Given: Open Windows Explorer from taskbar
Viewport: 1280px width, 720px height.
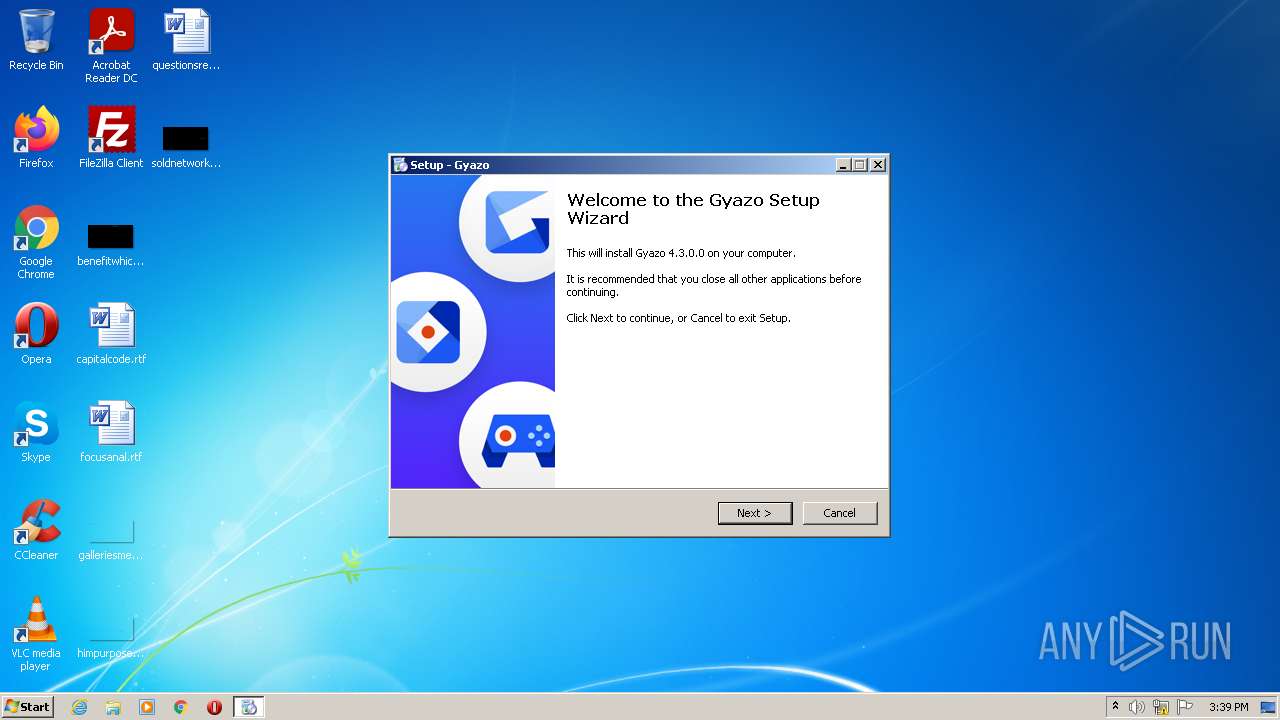Looking at the screenshot, I should [x=113, y=707].
